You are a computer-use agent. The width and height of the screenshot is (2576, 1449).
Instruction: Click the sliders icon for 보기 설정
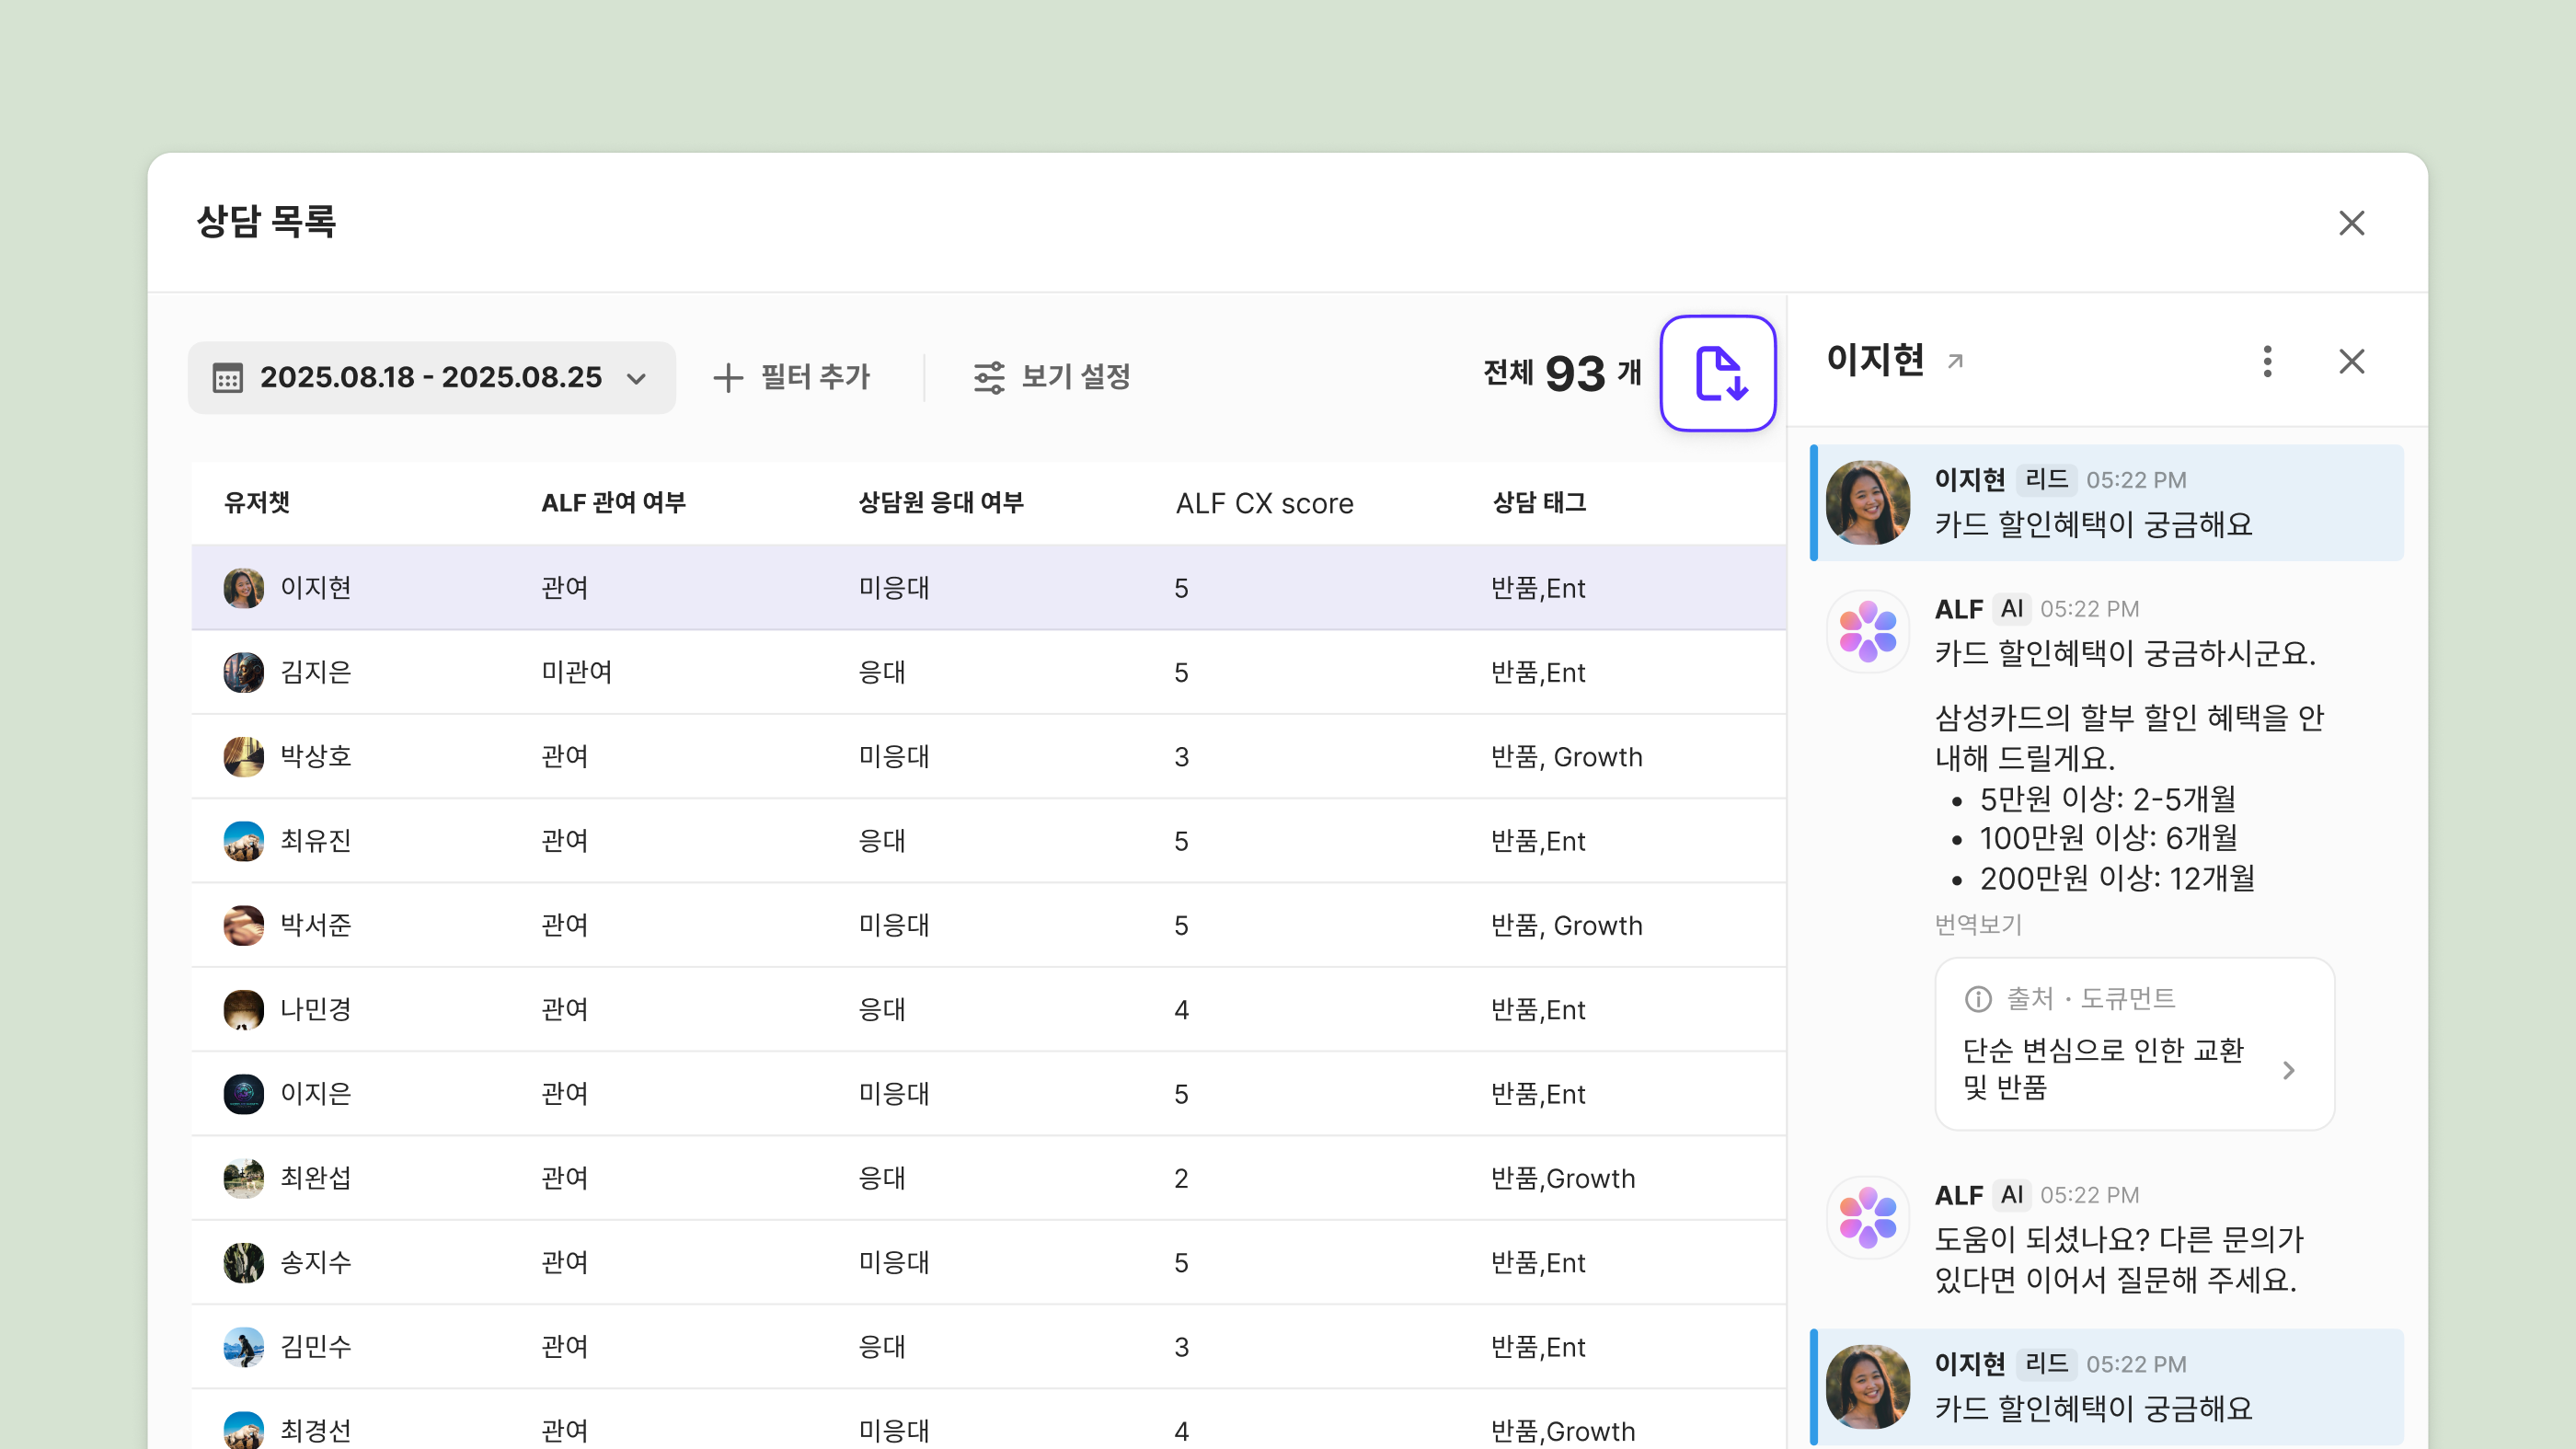click(x=989, y=378)
